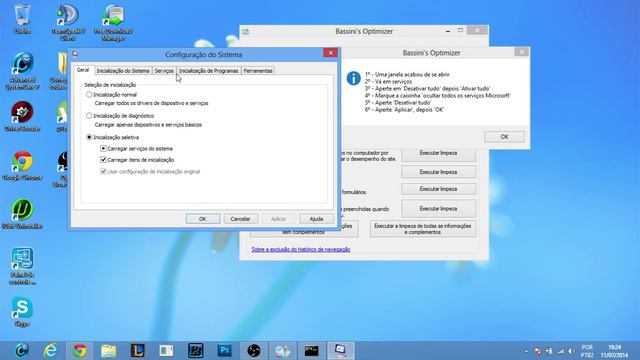The height and width of the screenshot is (360, 640).
Task: Minimize the Bassini's Optimizer main window
Action: tap(448, 31)
